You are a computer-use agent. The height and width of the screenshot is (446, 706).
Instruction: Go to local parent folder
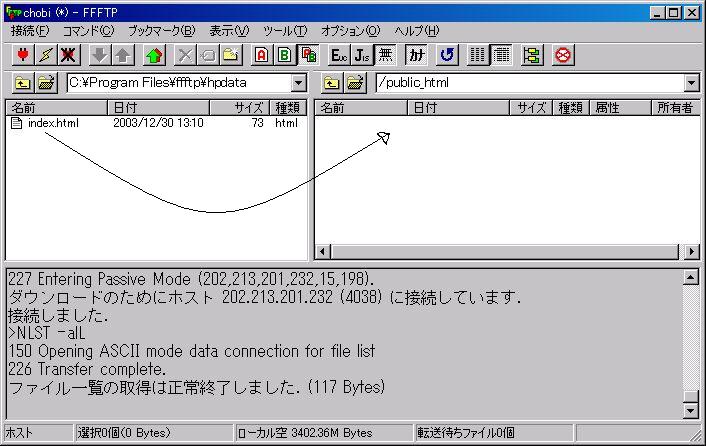pyautogui.click(x=22, y=84)
